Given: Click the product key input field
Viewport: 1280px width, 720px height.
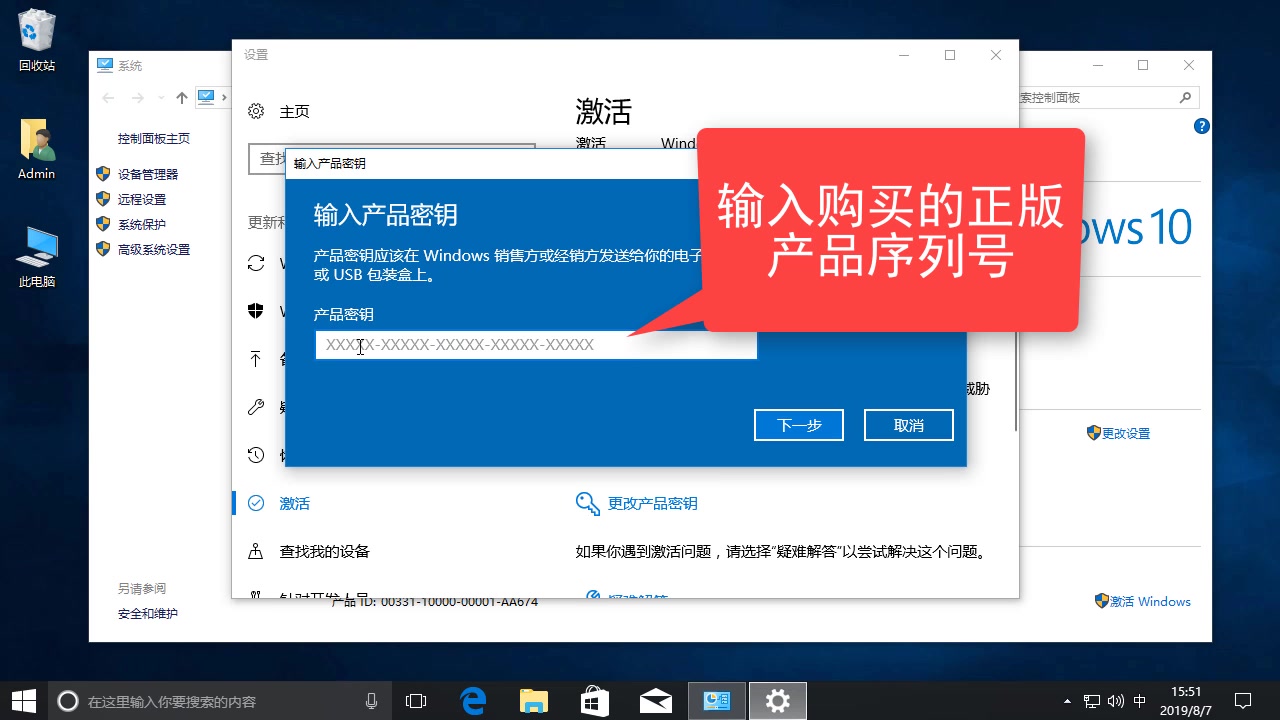Looking at the screenshot, I should (536, 345).
